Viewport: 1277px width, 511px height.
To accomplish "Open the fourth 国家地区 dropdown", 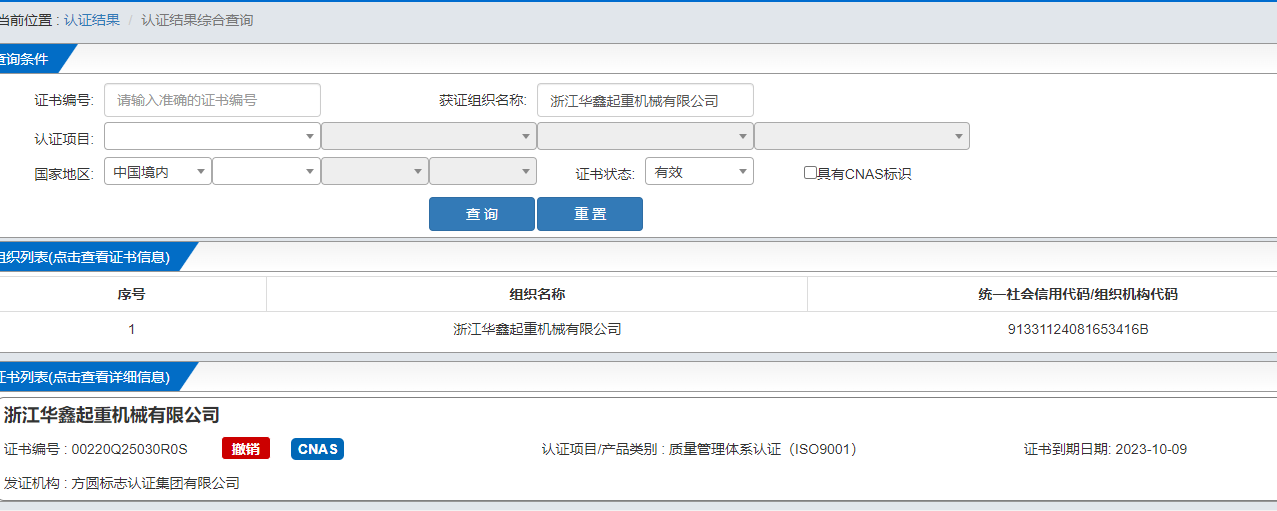I will tap(483, 172).
